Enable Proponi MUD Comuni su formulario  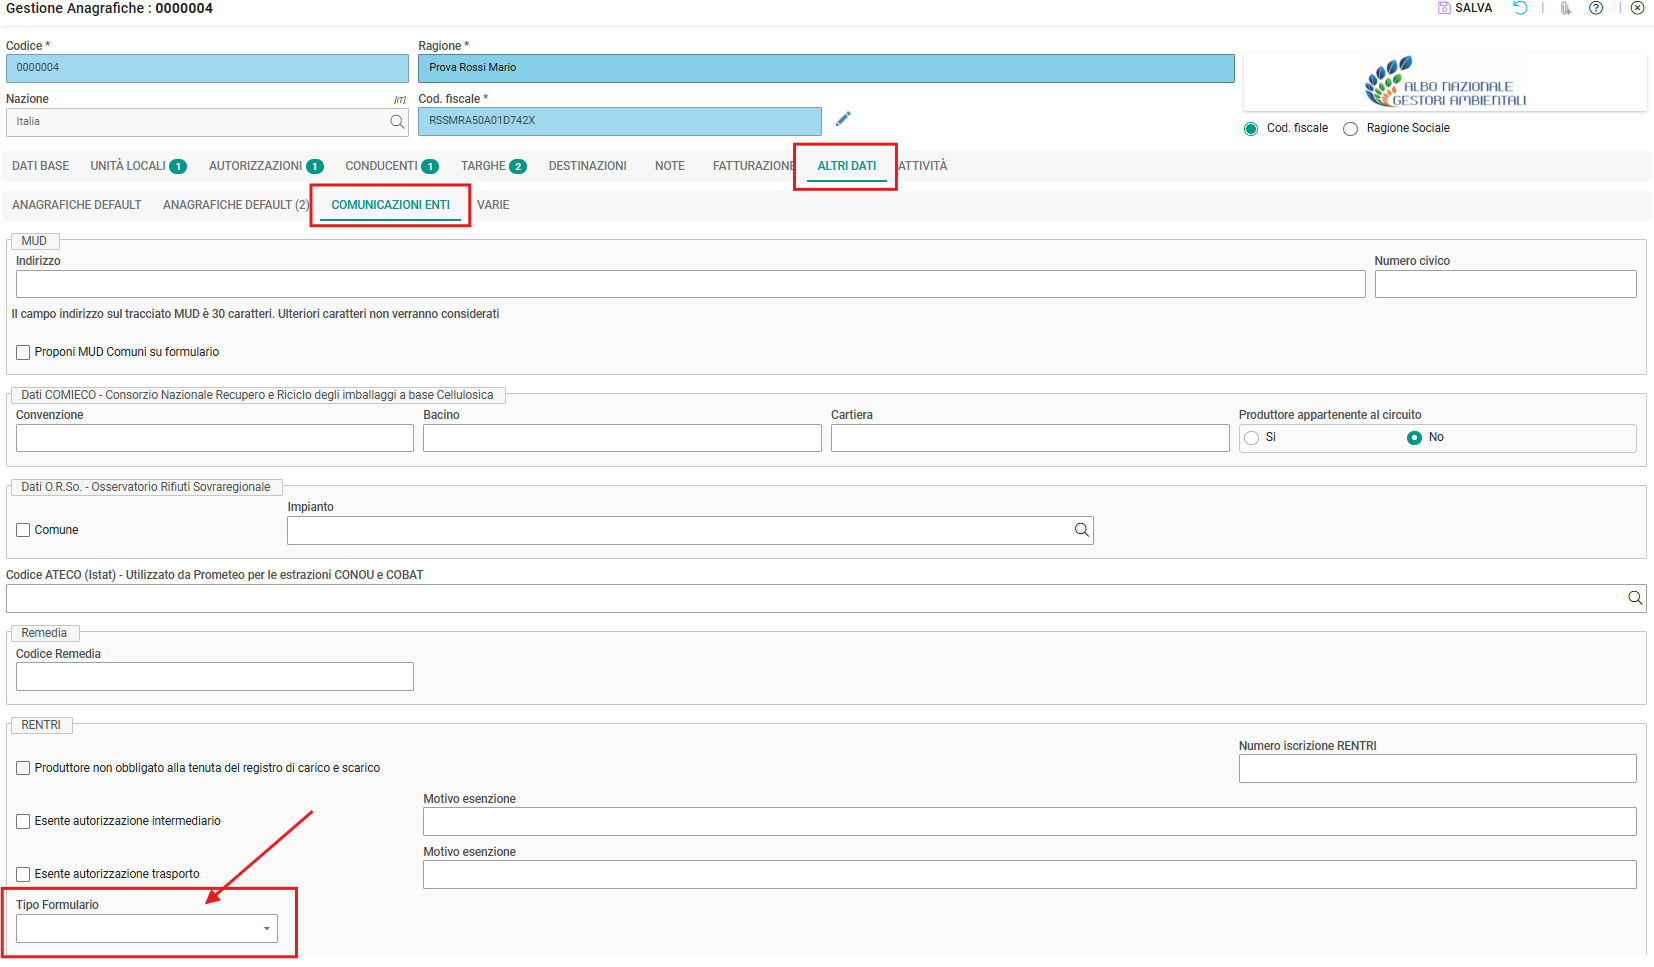pos(23,352)
